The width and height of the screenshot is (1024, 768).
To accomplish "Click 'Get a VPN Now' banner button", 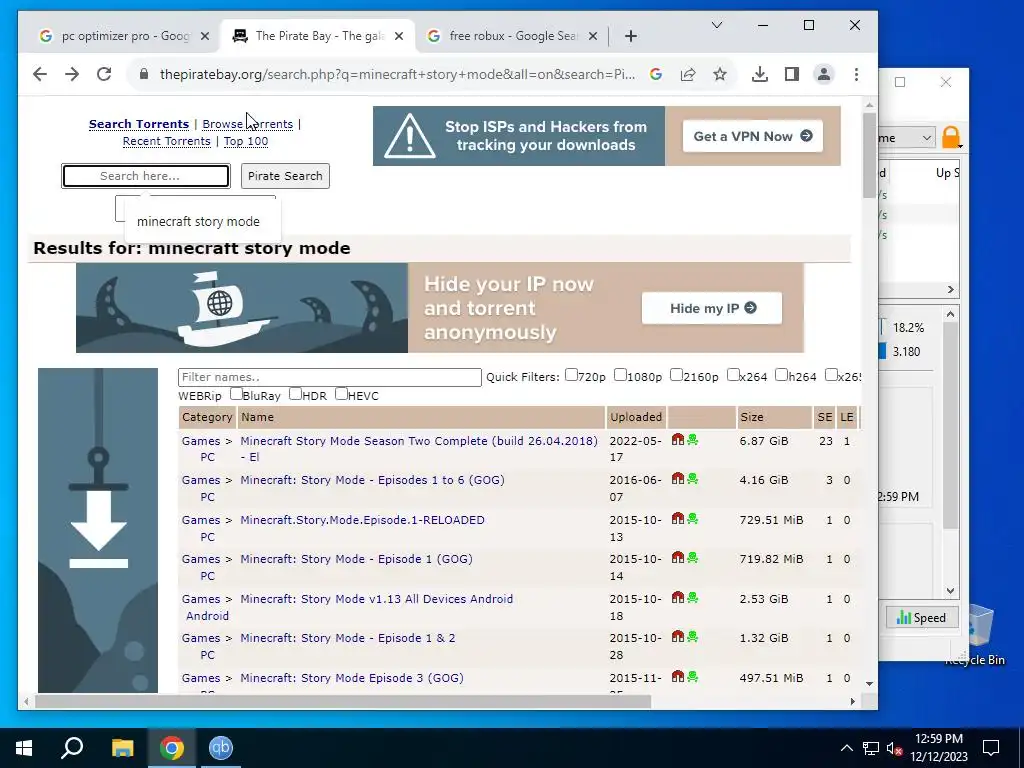I will click(752, 136).
